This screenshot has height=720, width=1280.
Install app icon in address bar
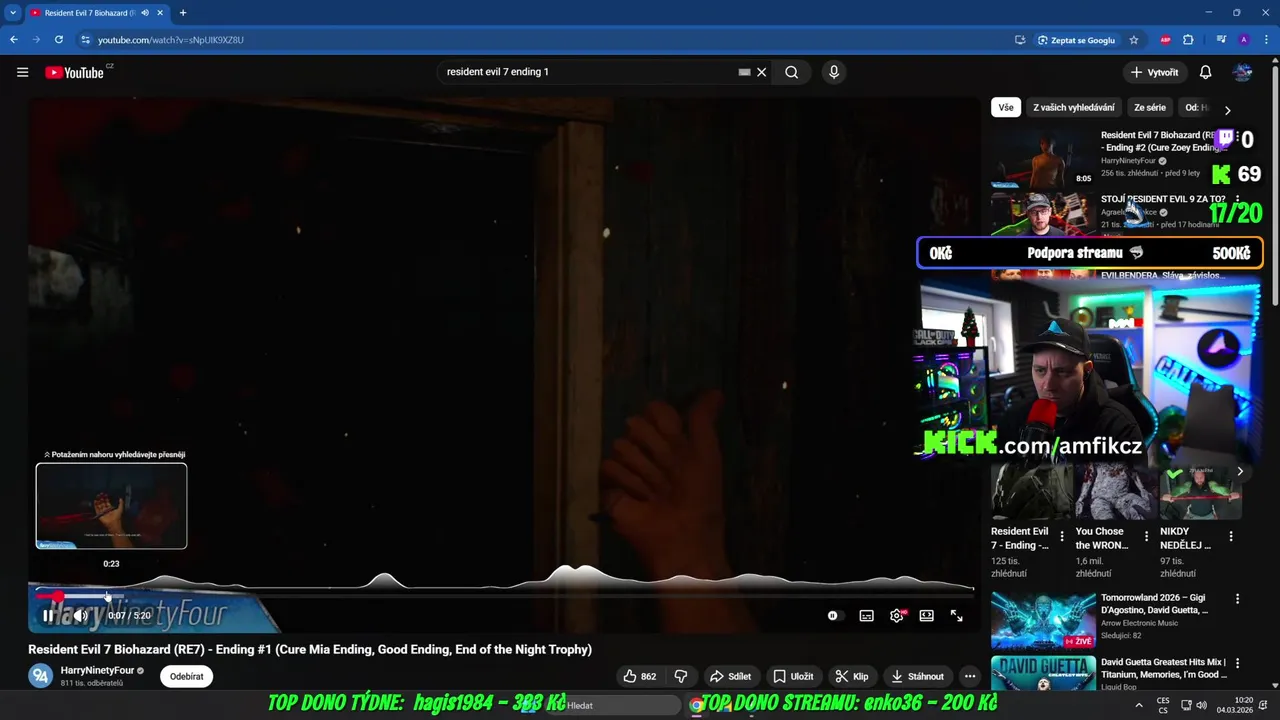pos(1020,40)
